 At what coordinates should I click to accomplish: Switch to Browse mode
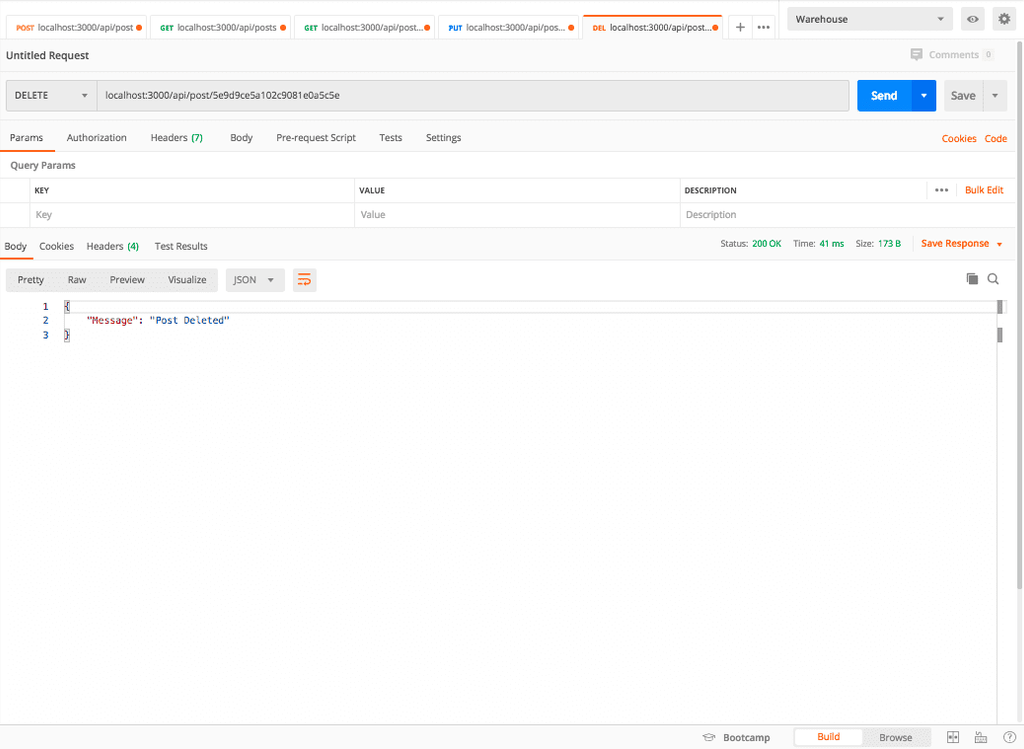click(895, 737)
